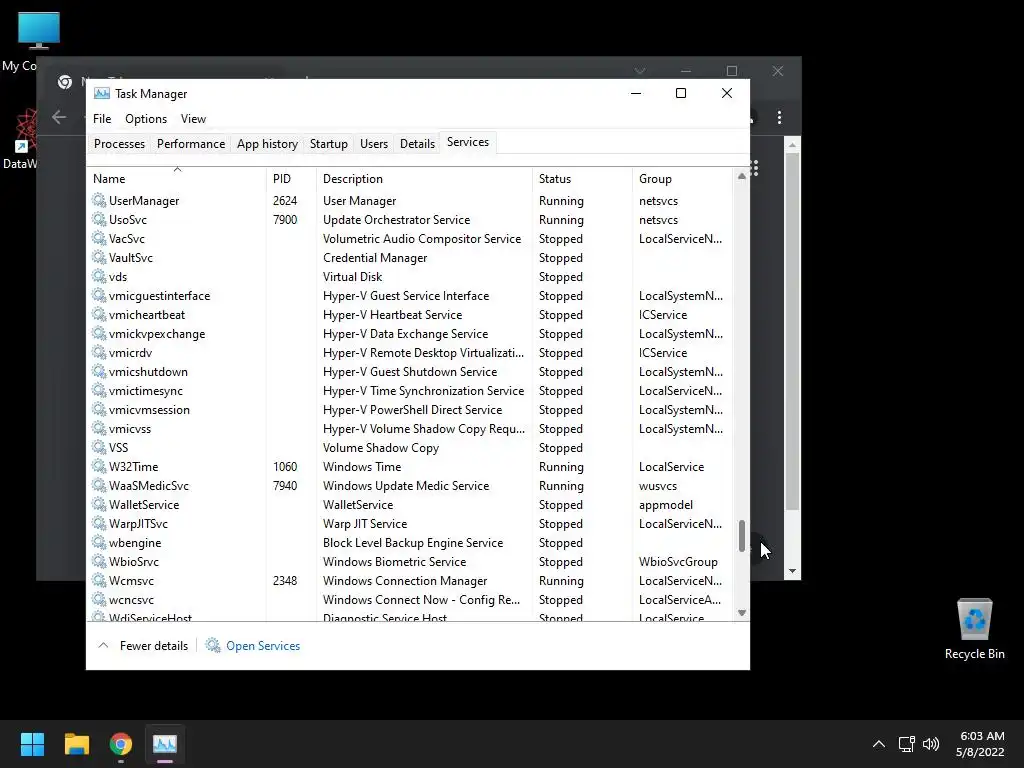This screenshot has height=768, width=1024.
Task: Click the gear icon beside Wcmsvc
Action: pyautogui.click(x=99, y=579)
